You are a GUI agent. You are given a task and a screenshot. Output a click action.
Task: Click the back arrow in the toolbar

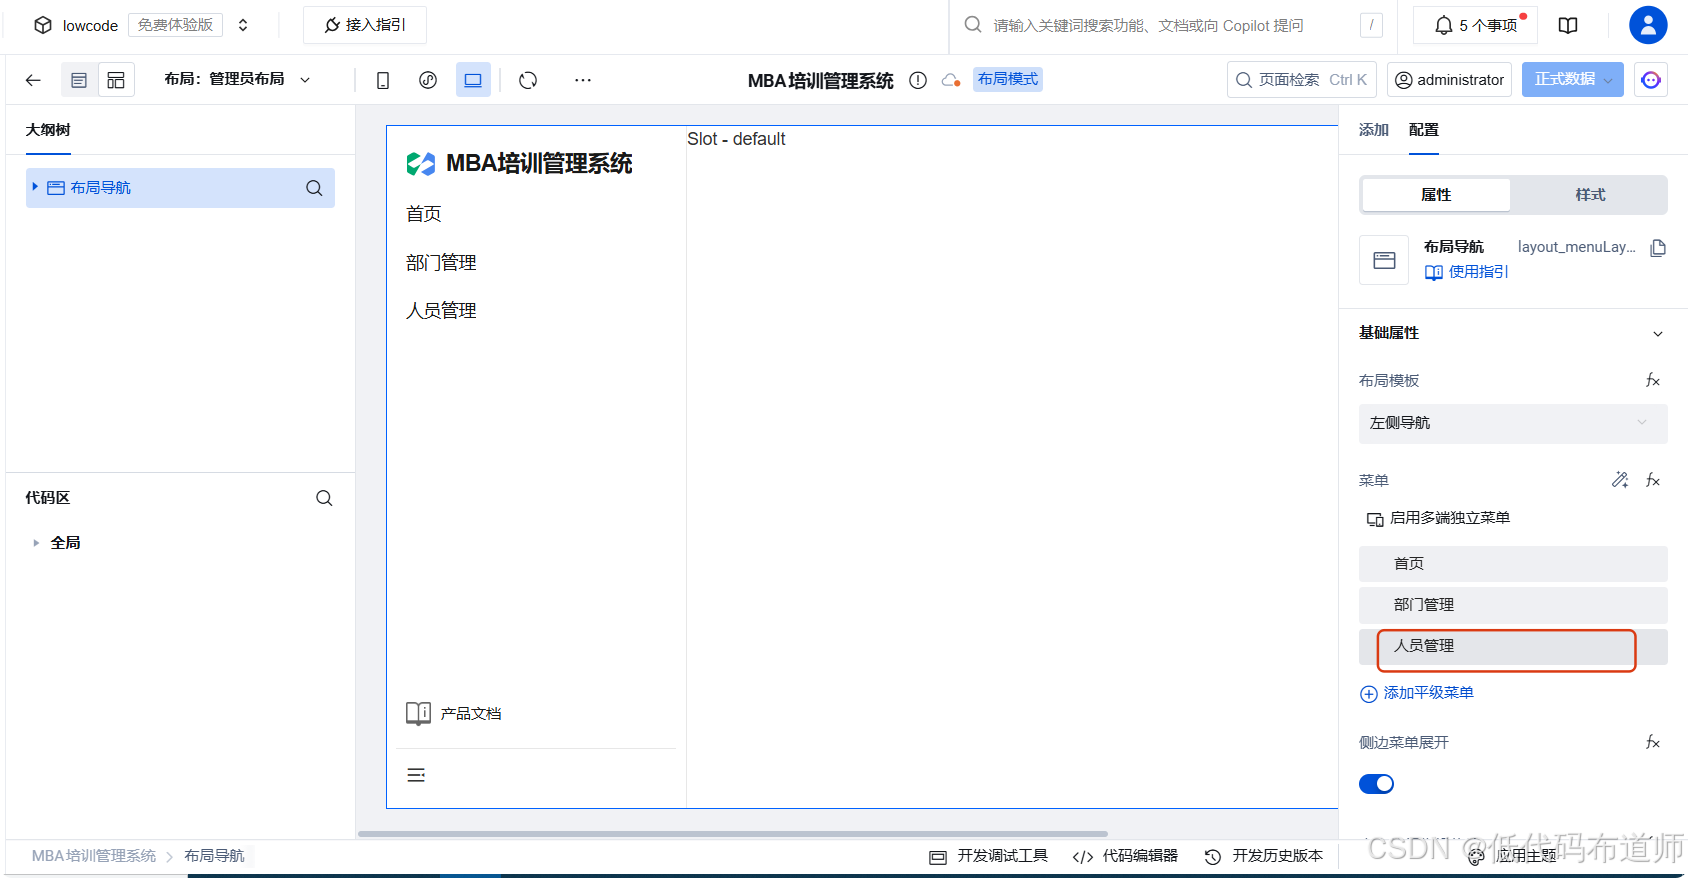(33, 80)
